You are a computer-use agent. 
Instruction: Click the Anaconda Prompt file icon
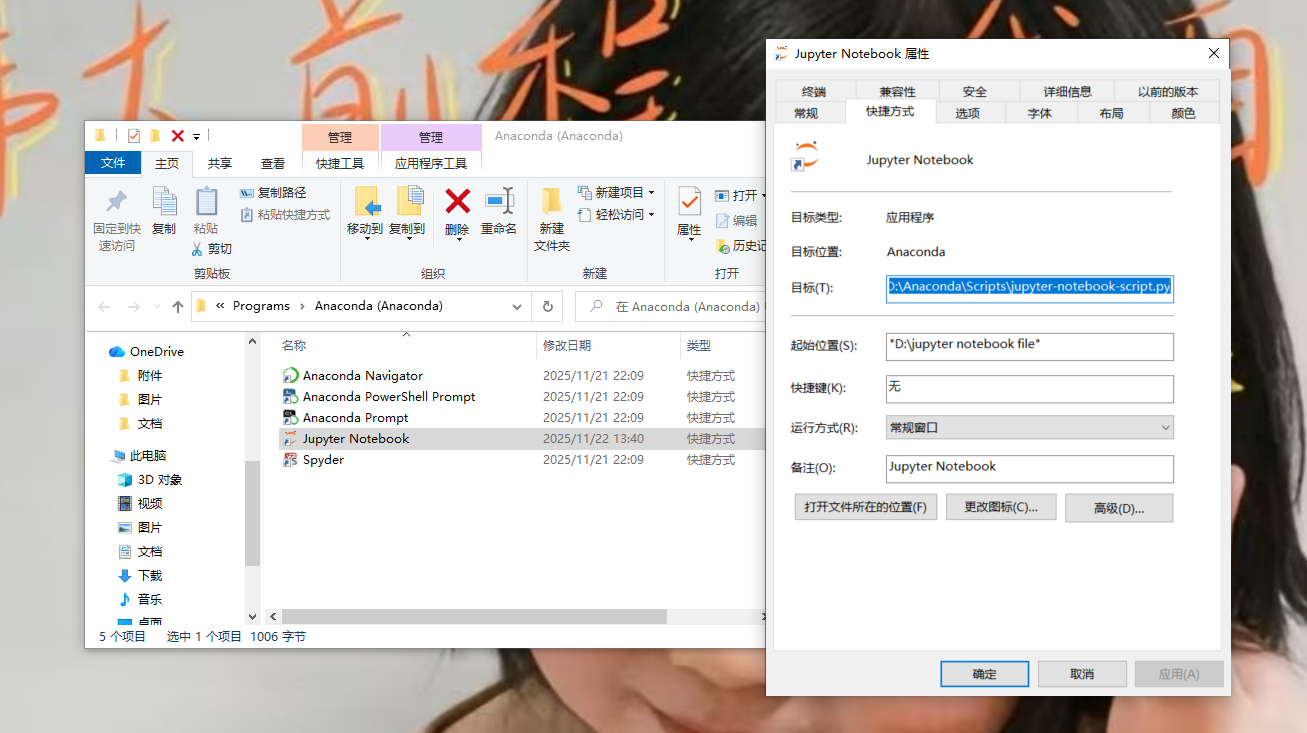click(291, 418)
